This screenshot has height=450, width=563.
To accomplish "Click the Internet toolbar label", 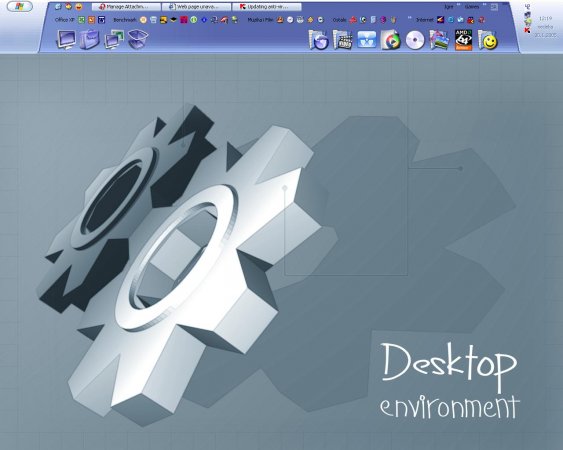I will (x=425, y=20).
